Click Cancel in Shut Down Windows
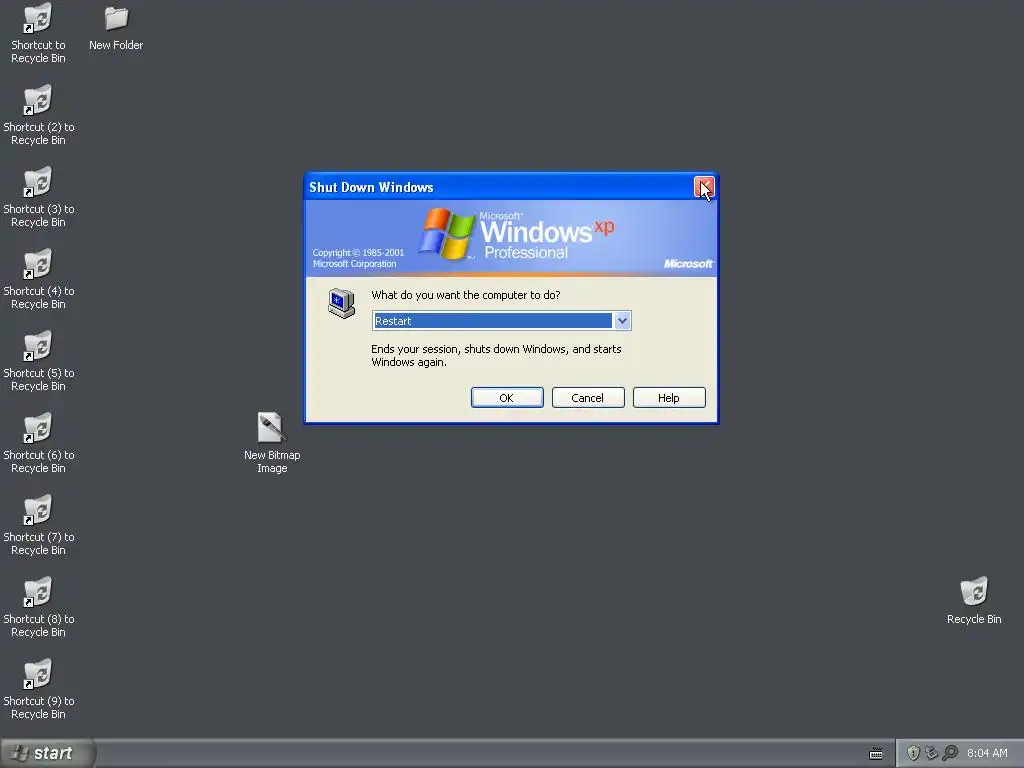The height and width of the screenshot is (768, 1024). pos(588,398)
